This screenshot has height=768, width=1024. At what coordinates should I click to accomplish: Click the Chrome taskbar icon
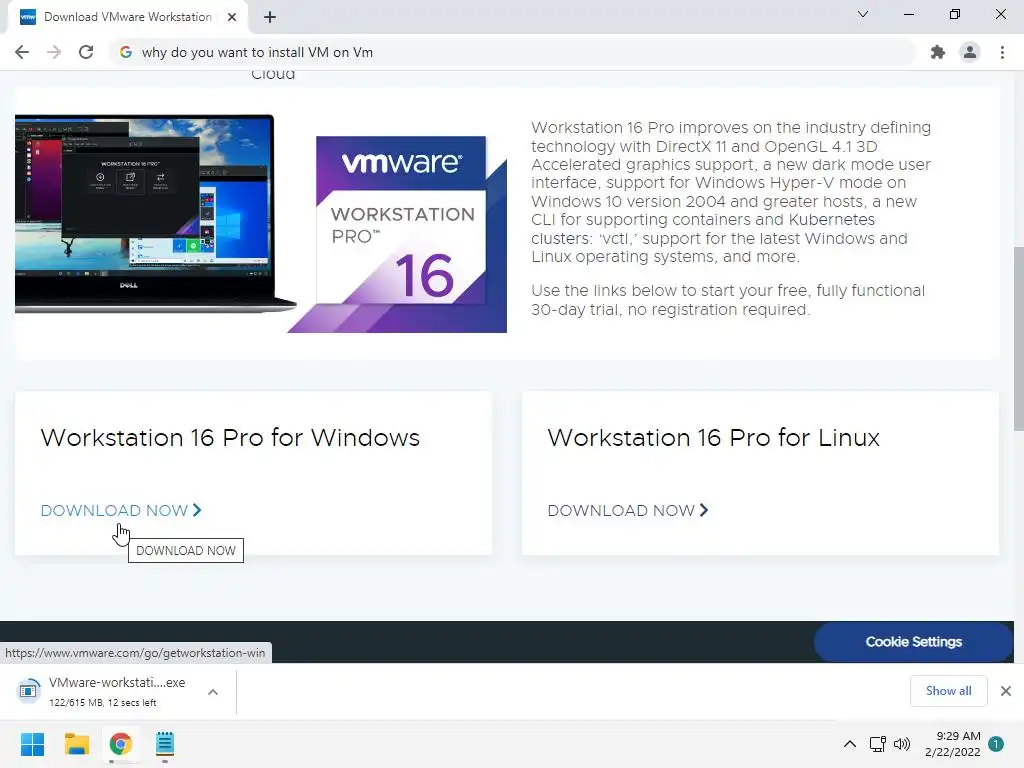121,744
